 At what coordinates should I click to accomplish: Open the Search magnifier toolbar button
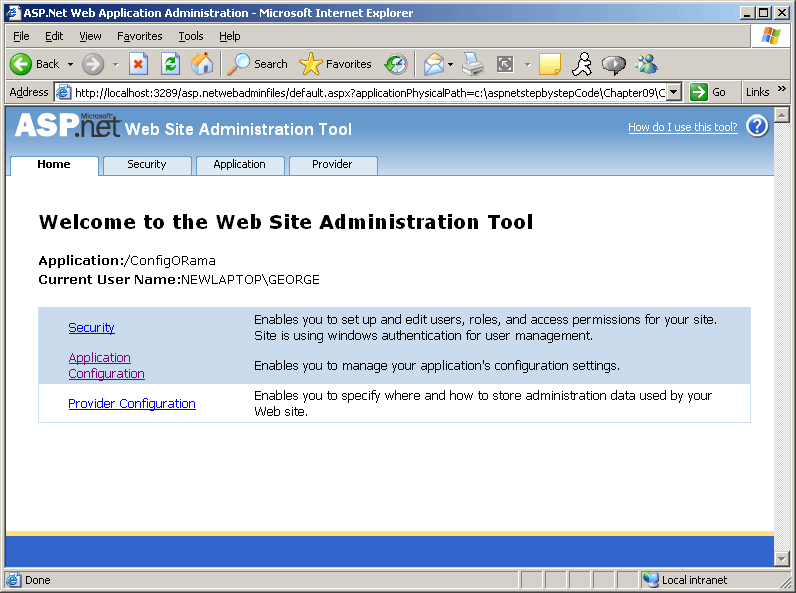[x=257, y=64]
